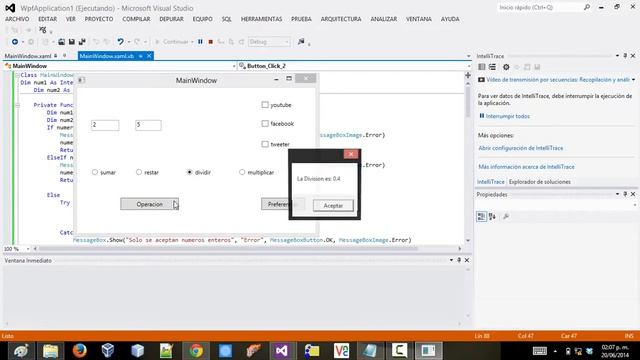Viewport: 640px width, 360px height.
Task: Open file using toolbar open icon
Action: tap(61, 42)
